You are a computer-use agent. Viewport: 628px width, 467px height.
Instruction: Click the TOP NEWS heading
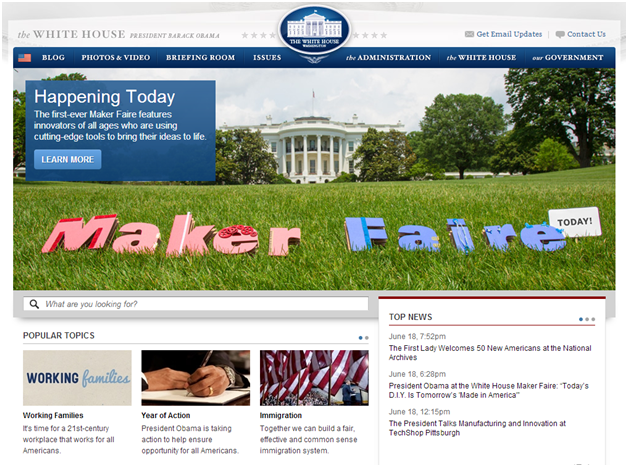click(x=411, y=317)
